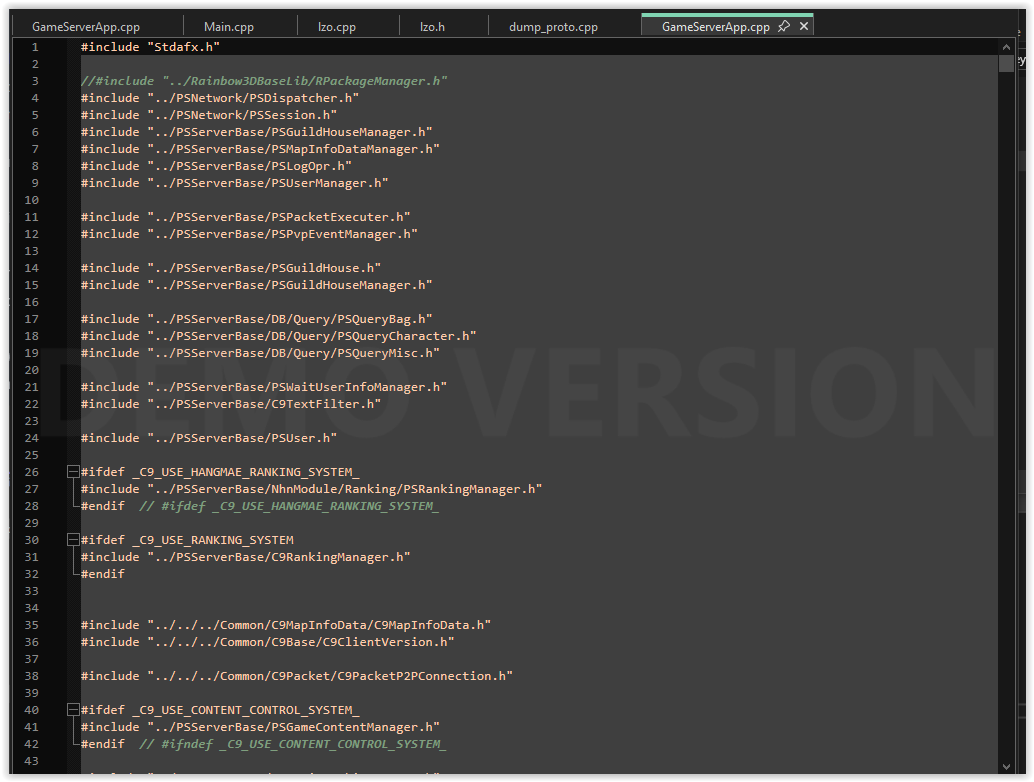Close the active GameServerApp.cpp tab
This screenshot has height=782, width=1034.
804,26
